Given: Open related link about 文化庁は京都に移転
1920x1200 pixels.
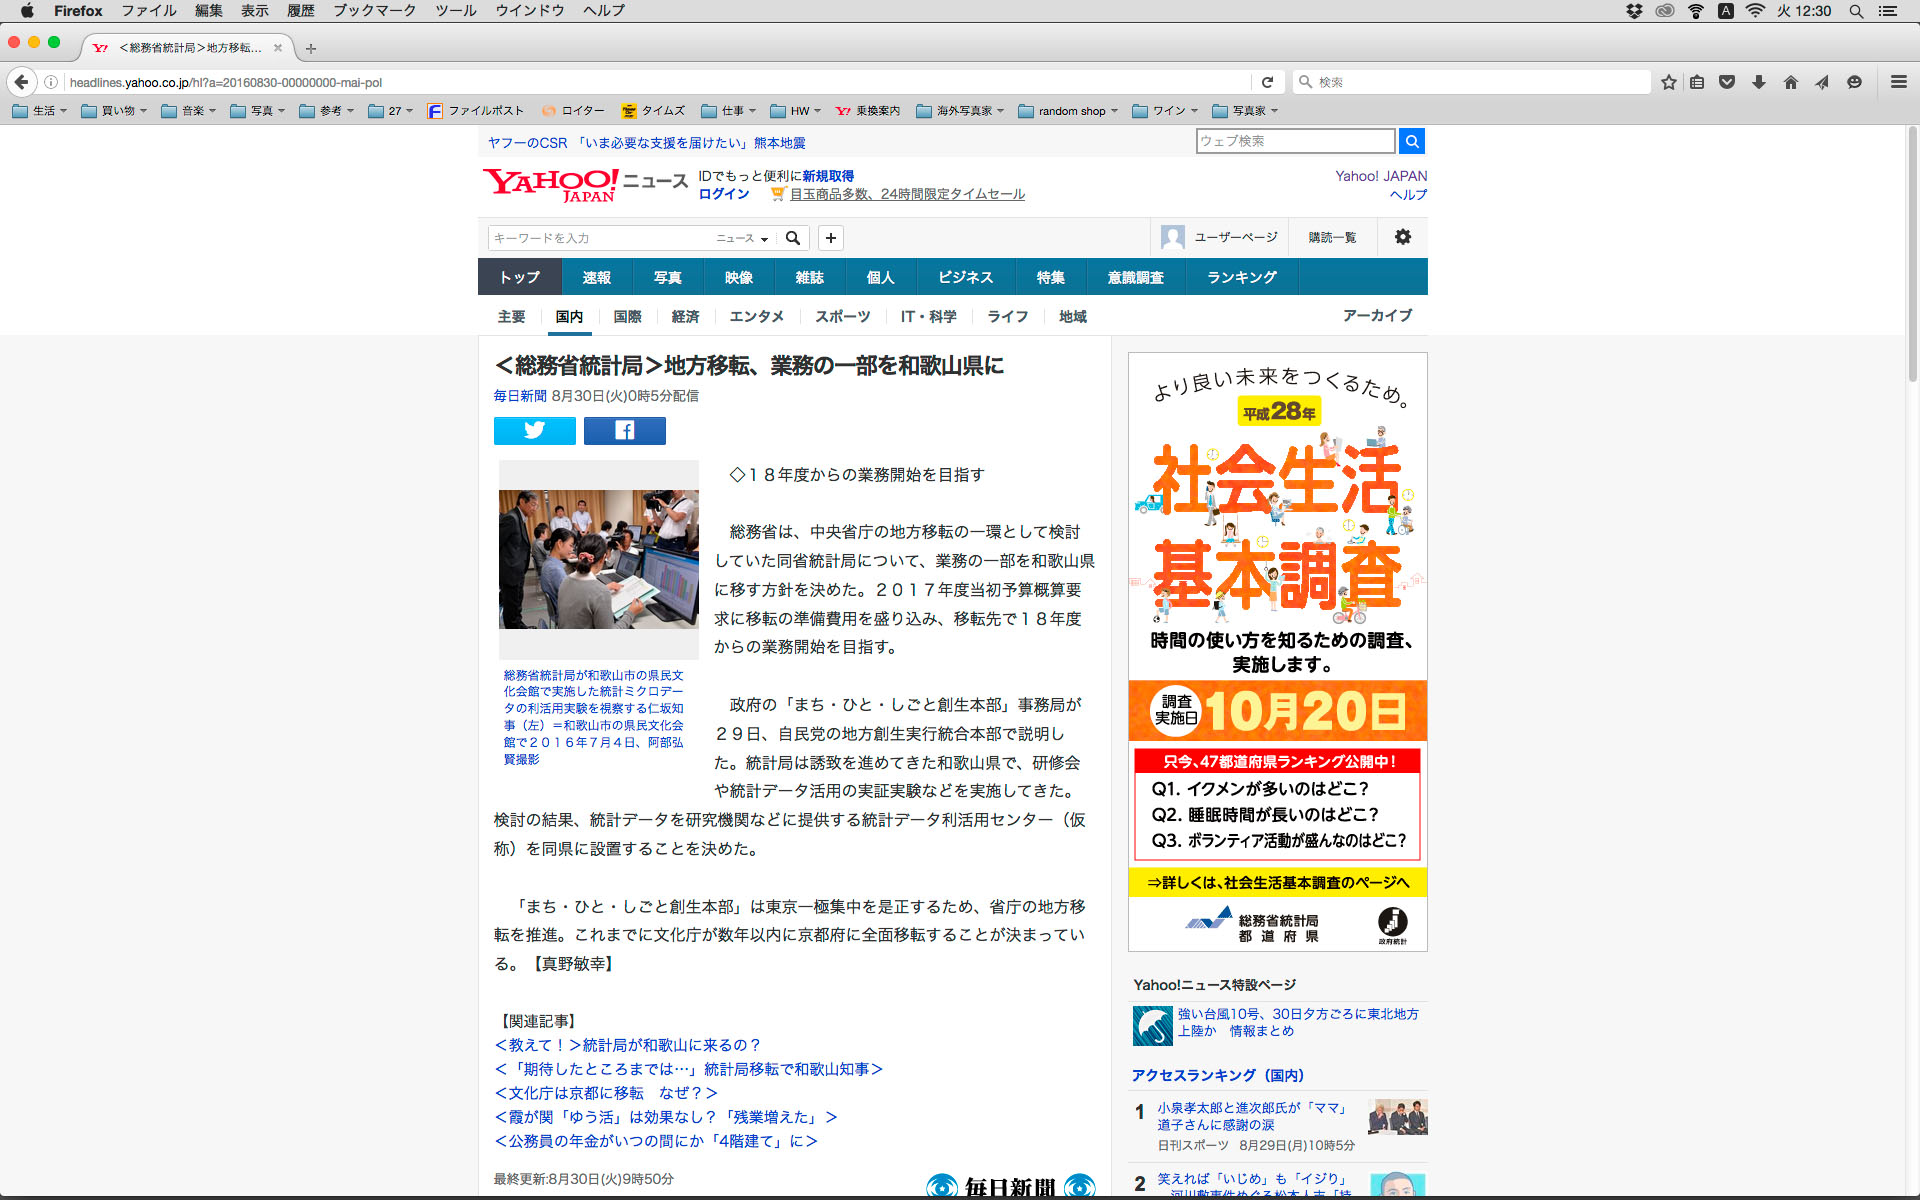Looking at the screenshot, I should tap(606, 1093).
